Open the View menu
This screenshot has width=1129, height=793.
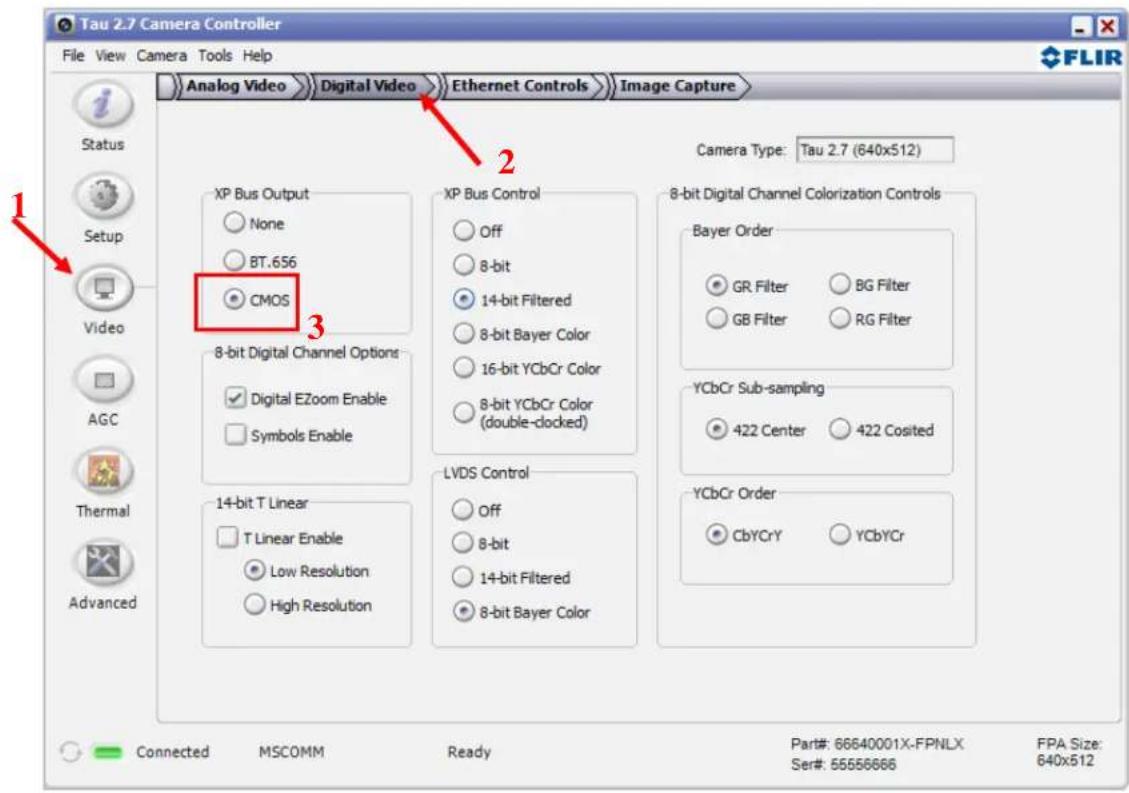pyautogui.click(x=110, y=55)
